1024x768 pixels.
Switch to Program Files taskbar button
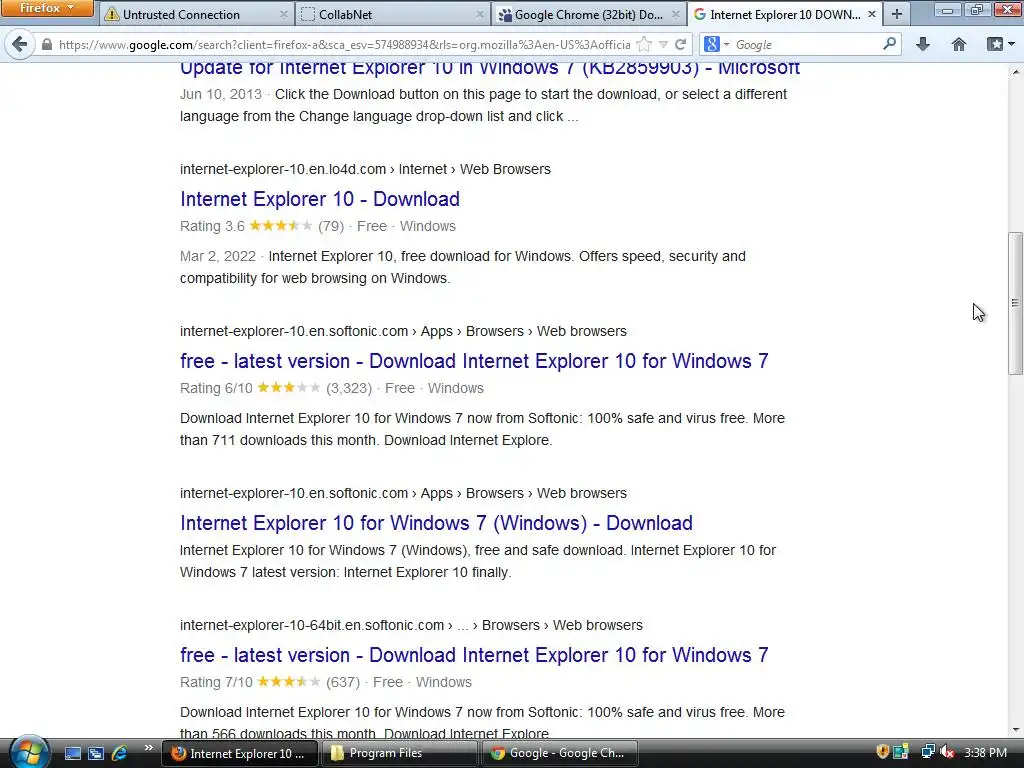click(x=398, y=753)
